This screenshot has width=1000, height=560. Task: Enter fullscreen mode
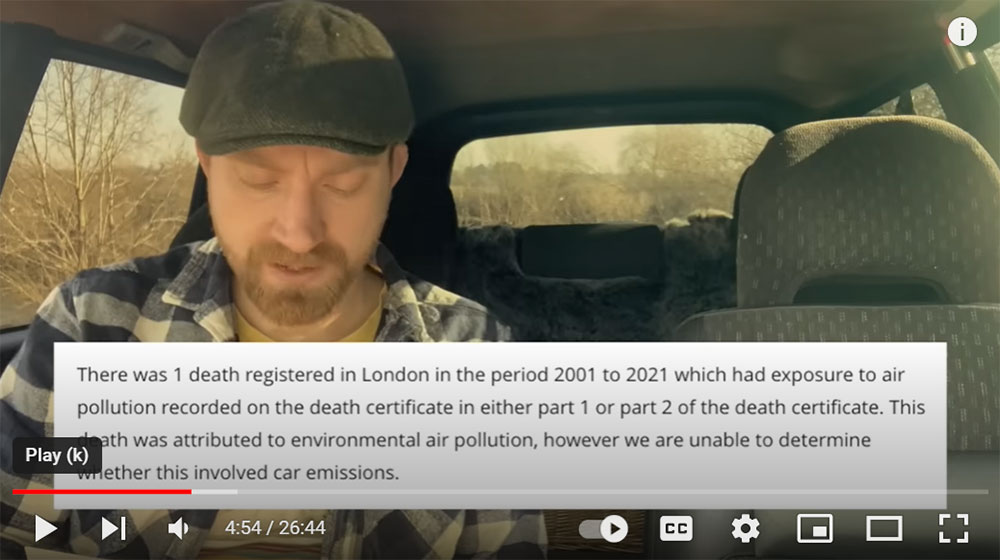click(953, 529)
